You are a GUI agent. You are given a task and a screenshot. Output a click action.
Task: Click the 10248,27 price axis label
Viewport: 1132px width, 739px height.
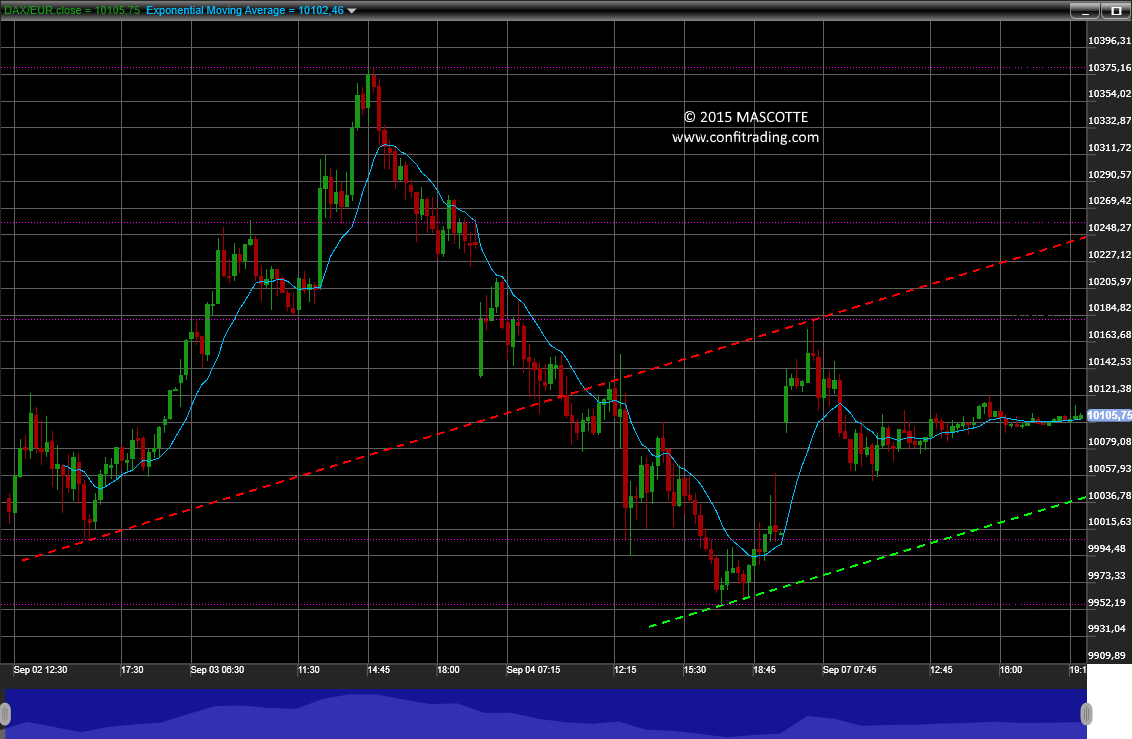[1109, 227]
